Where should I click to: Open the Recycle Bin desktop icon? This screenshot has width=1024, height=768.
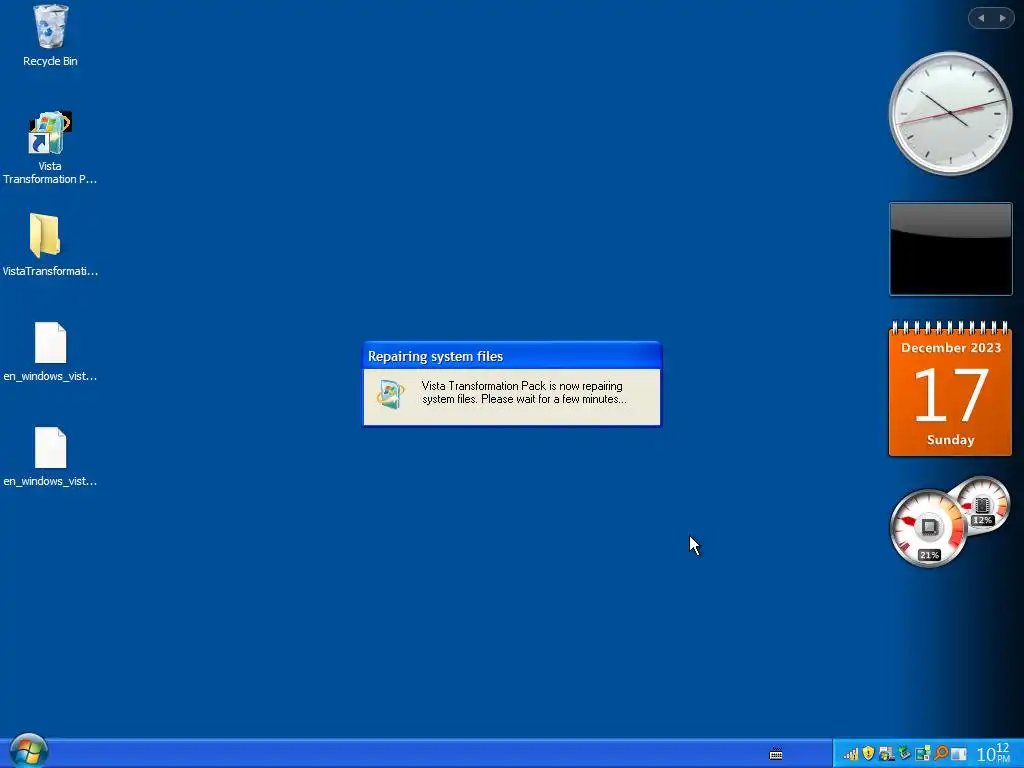coord(50,27)
